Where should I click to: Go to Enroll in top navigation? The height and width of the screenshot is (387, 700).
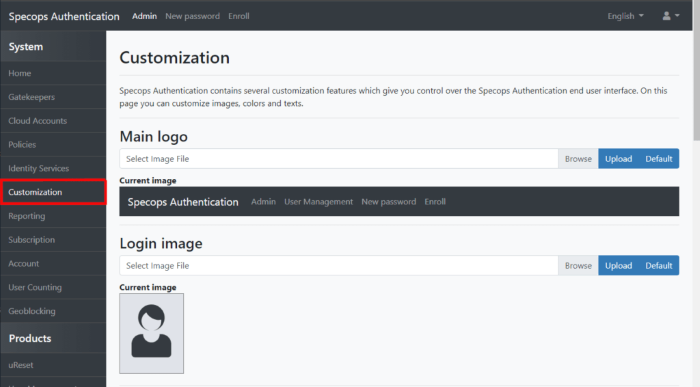[239, 16]
